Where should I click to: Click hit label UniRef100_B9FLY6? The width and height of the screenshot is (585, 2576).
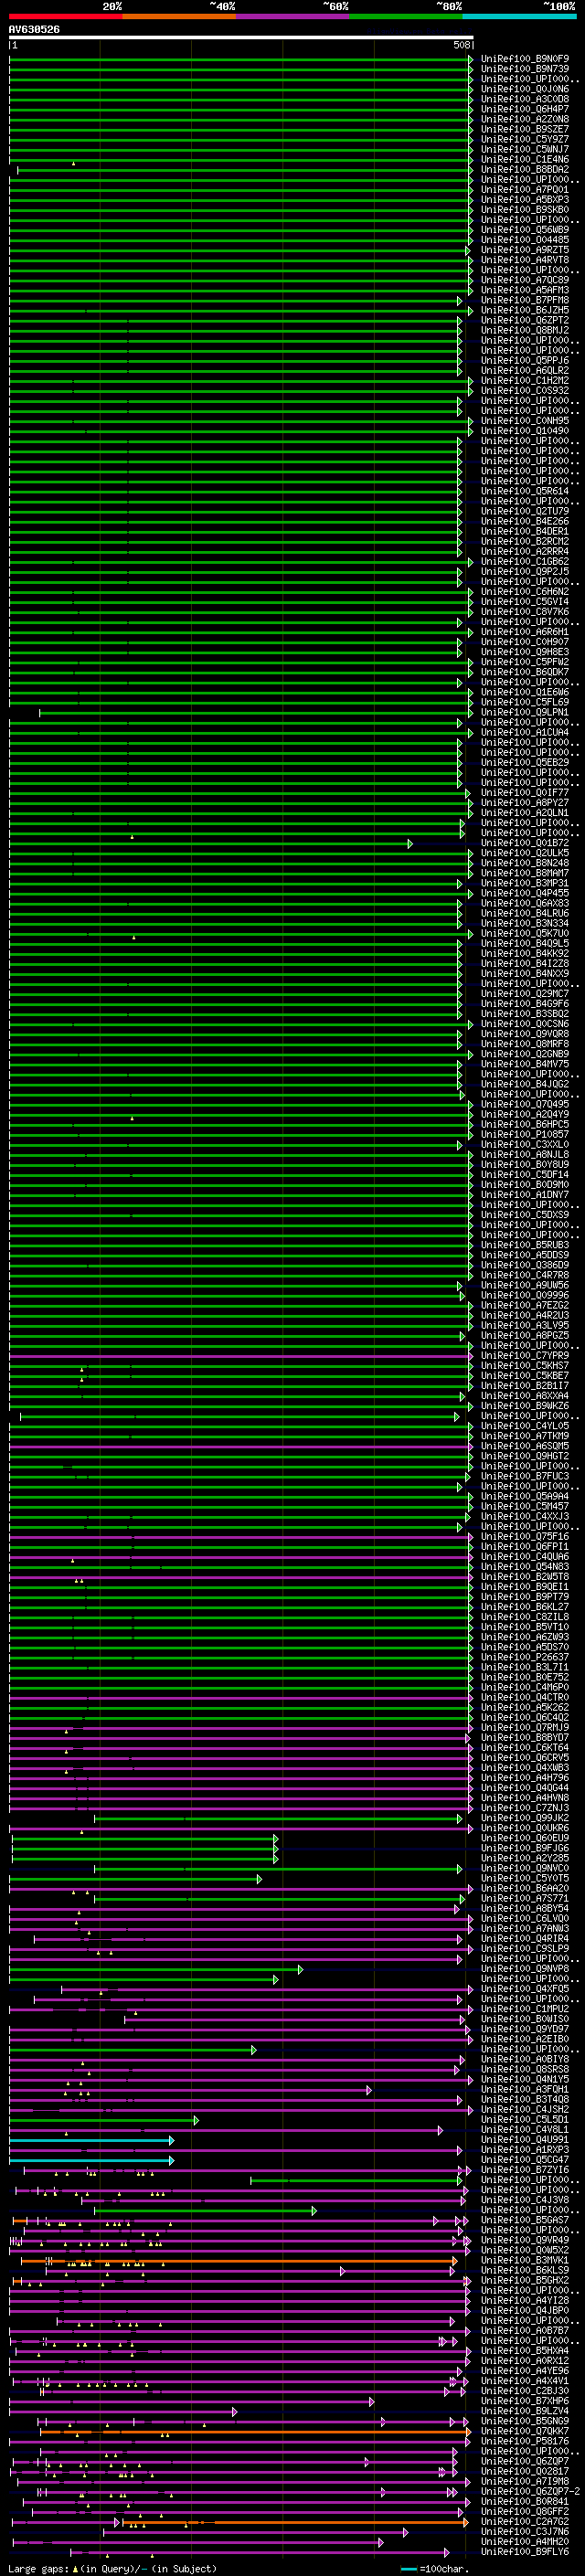click(x=524, y=2551)
